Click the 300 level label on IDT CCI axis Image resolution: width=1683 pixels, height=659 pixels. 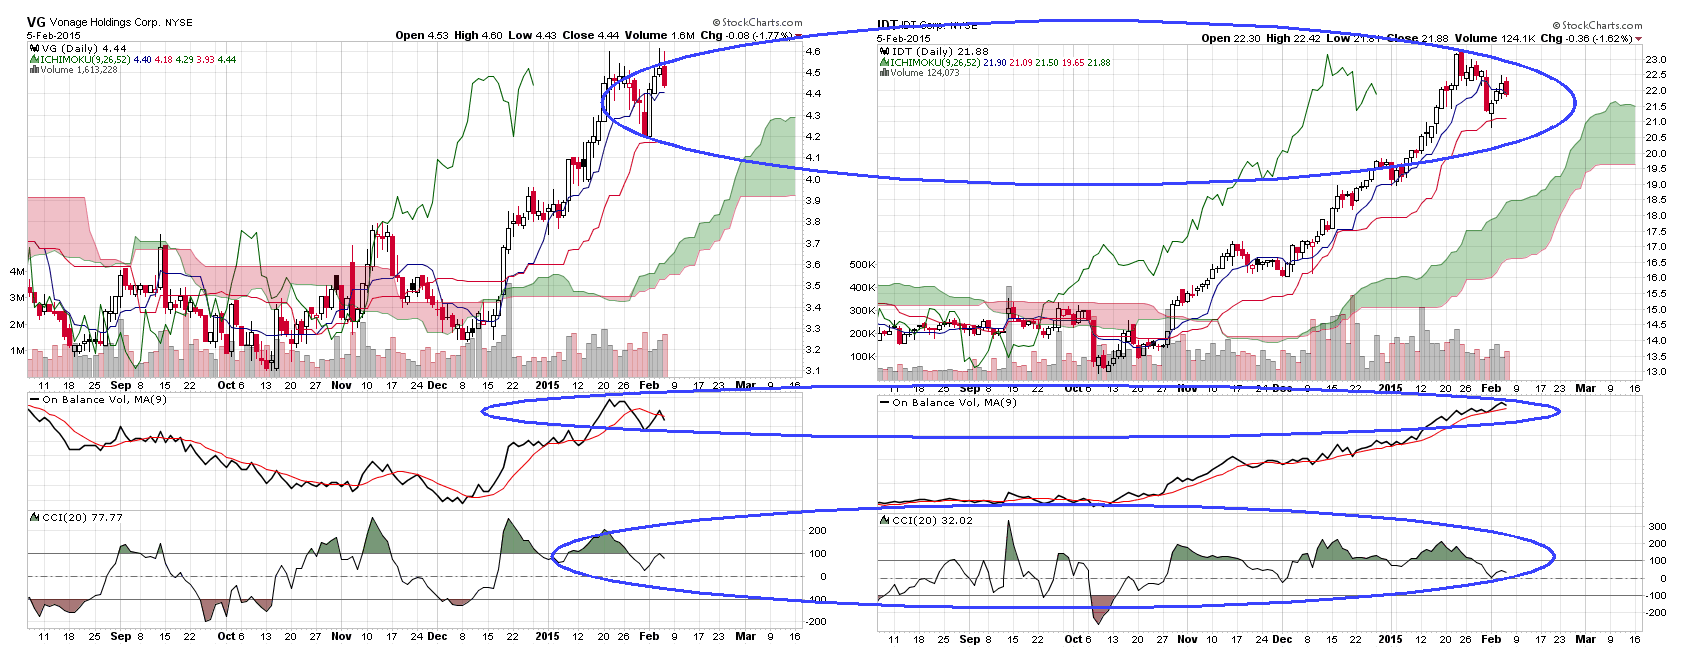1658,527
